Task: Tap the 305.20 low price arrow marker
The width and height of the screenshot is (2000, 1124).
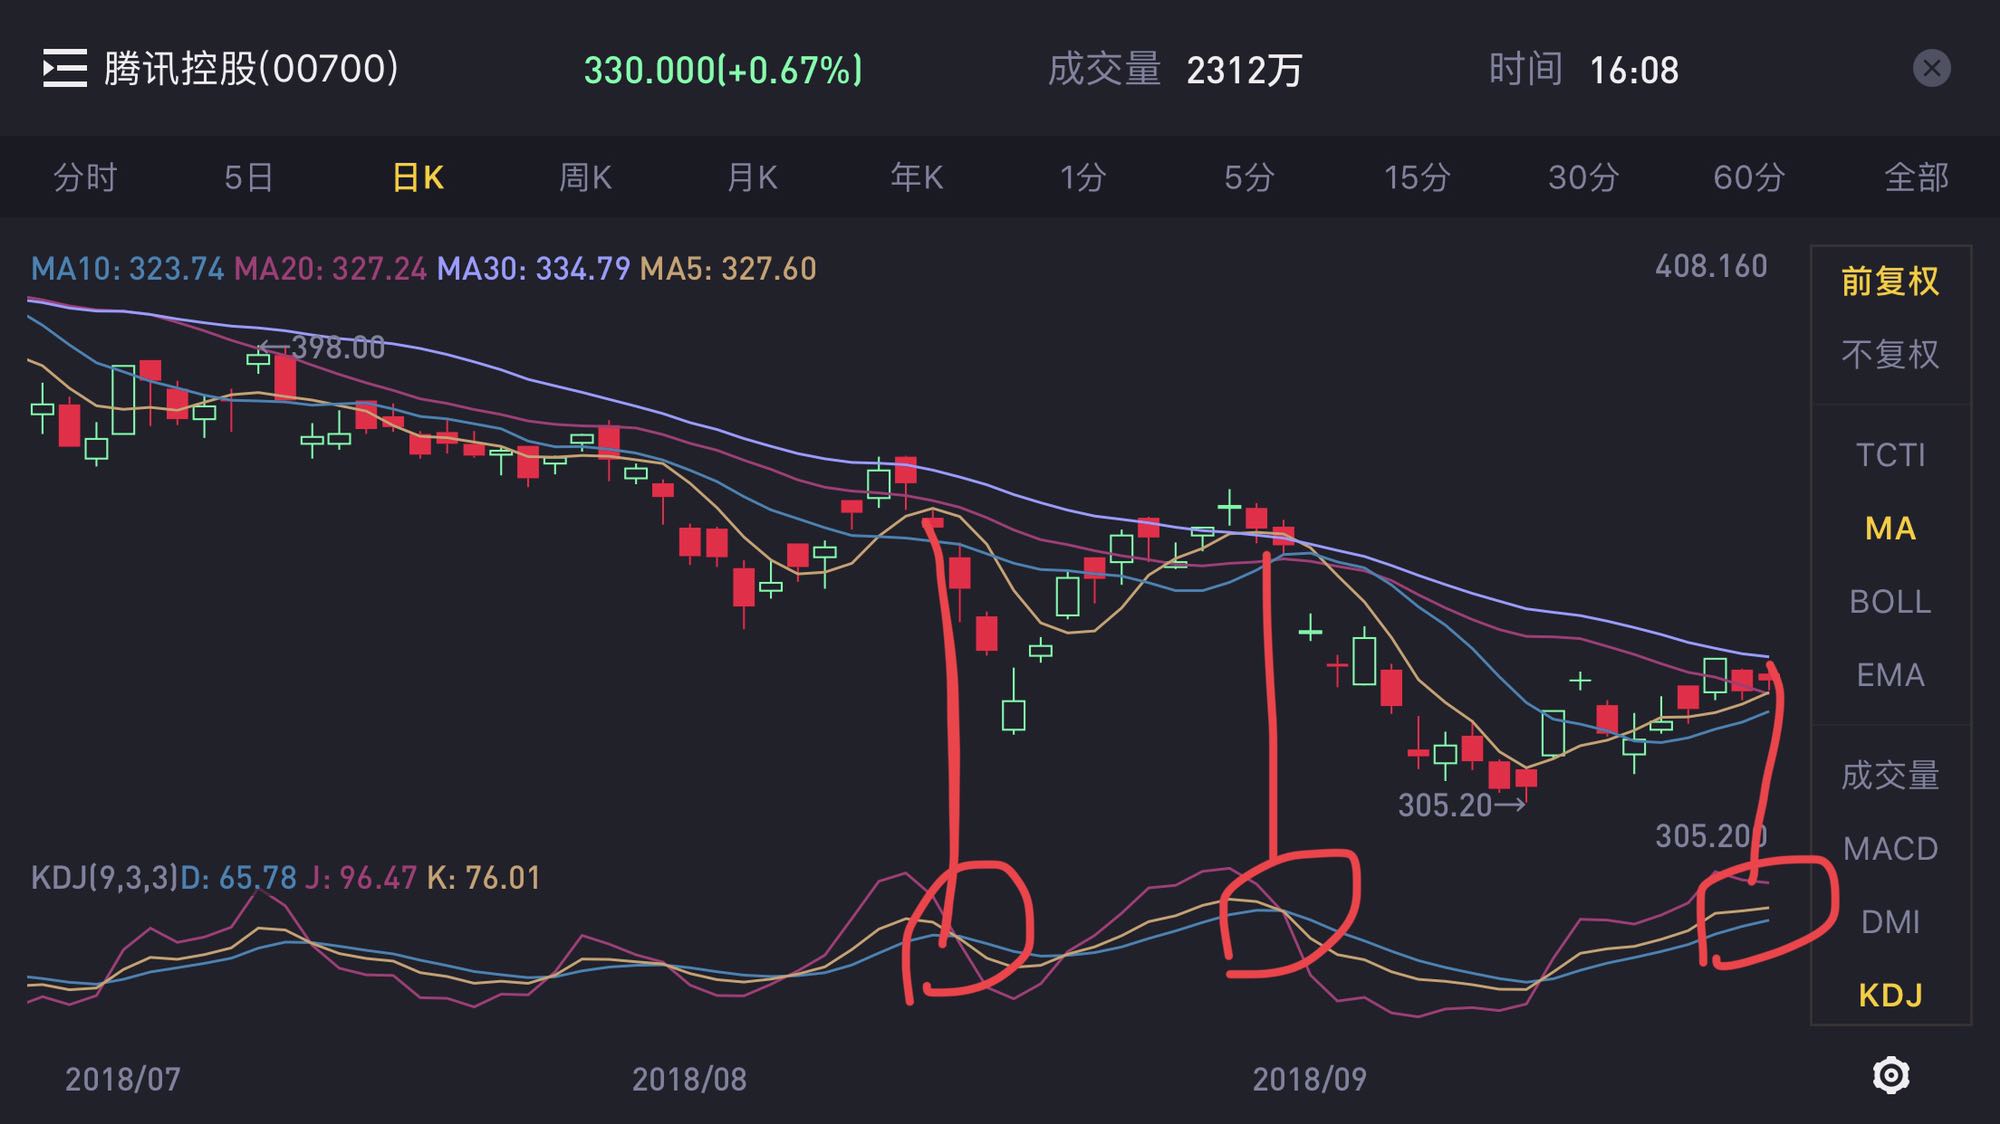Action: (1462, 805)
